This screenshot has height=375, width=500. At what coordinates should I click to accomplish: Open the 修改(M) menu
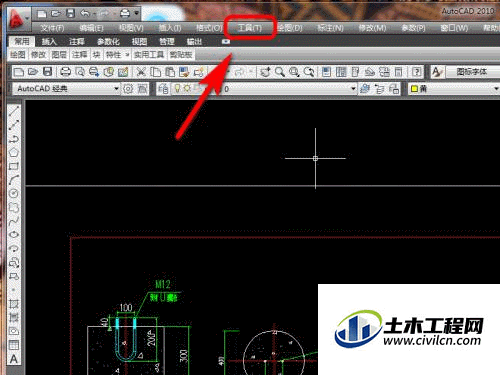pos(372,28)
